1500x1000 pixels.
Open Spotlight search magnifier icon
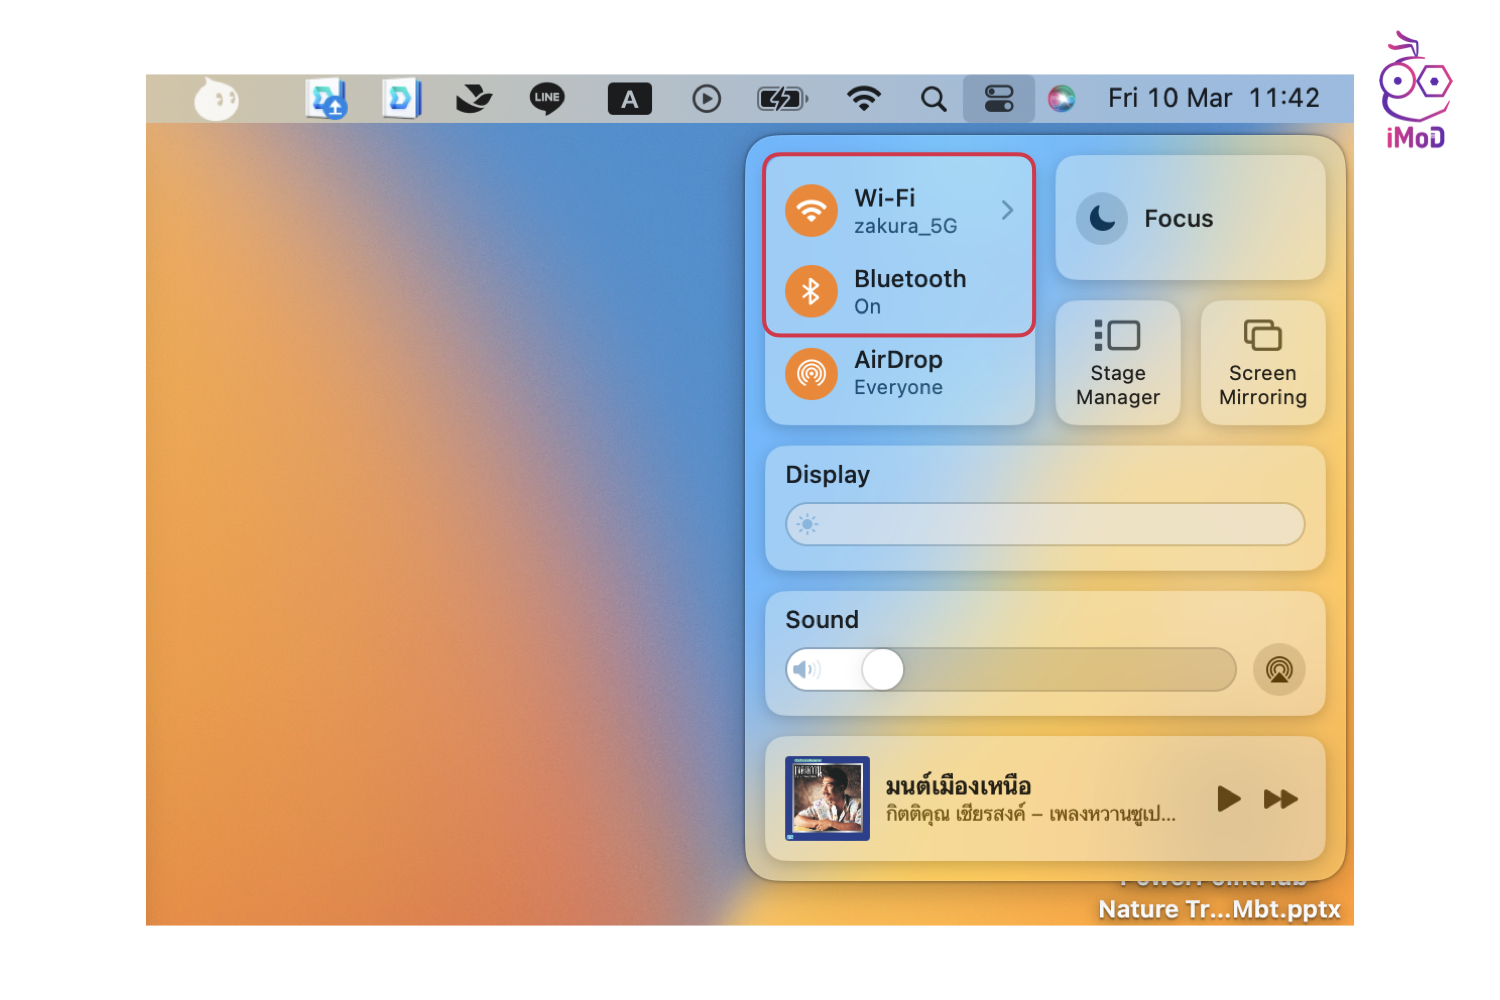pos(933,98)
